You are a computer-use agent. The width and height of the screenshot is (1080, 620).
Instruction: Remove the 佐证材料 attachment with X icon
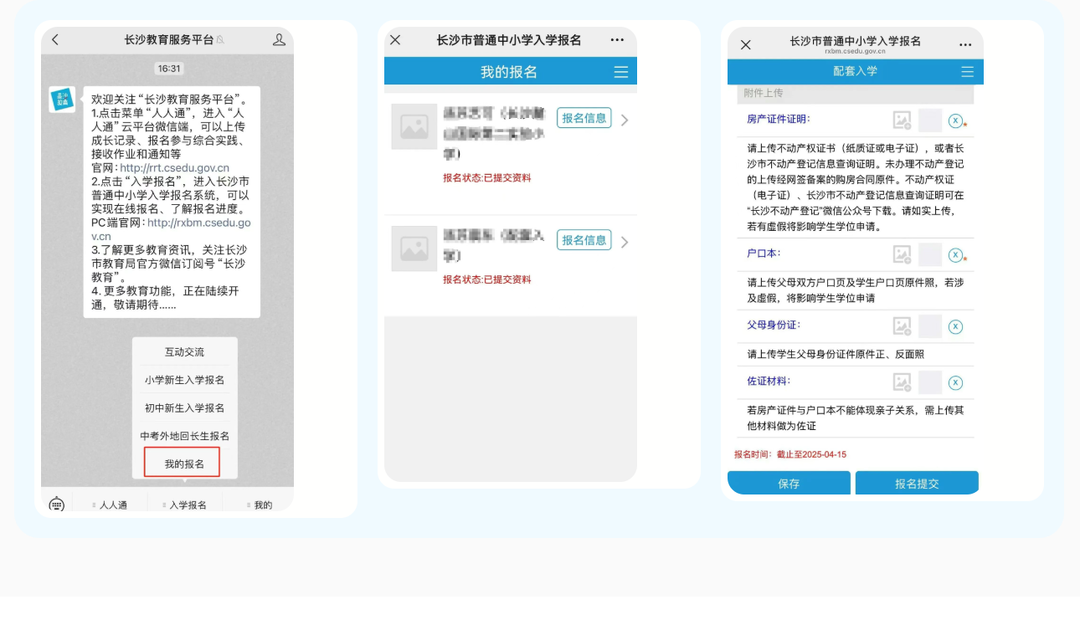click(955, 382)
